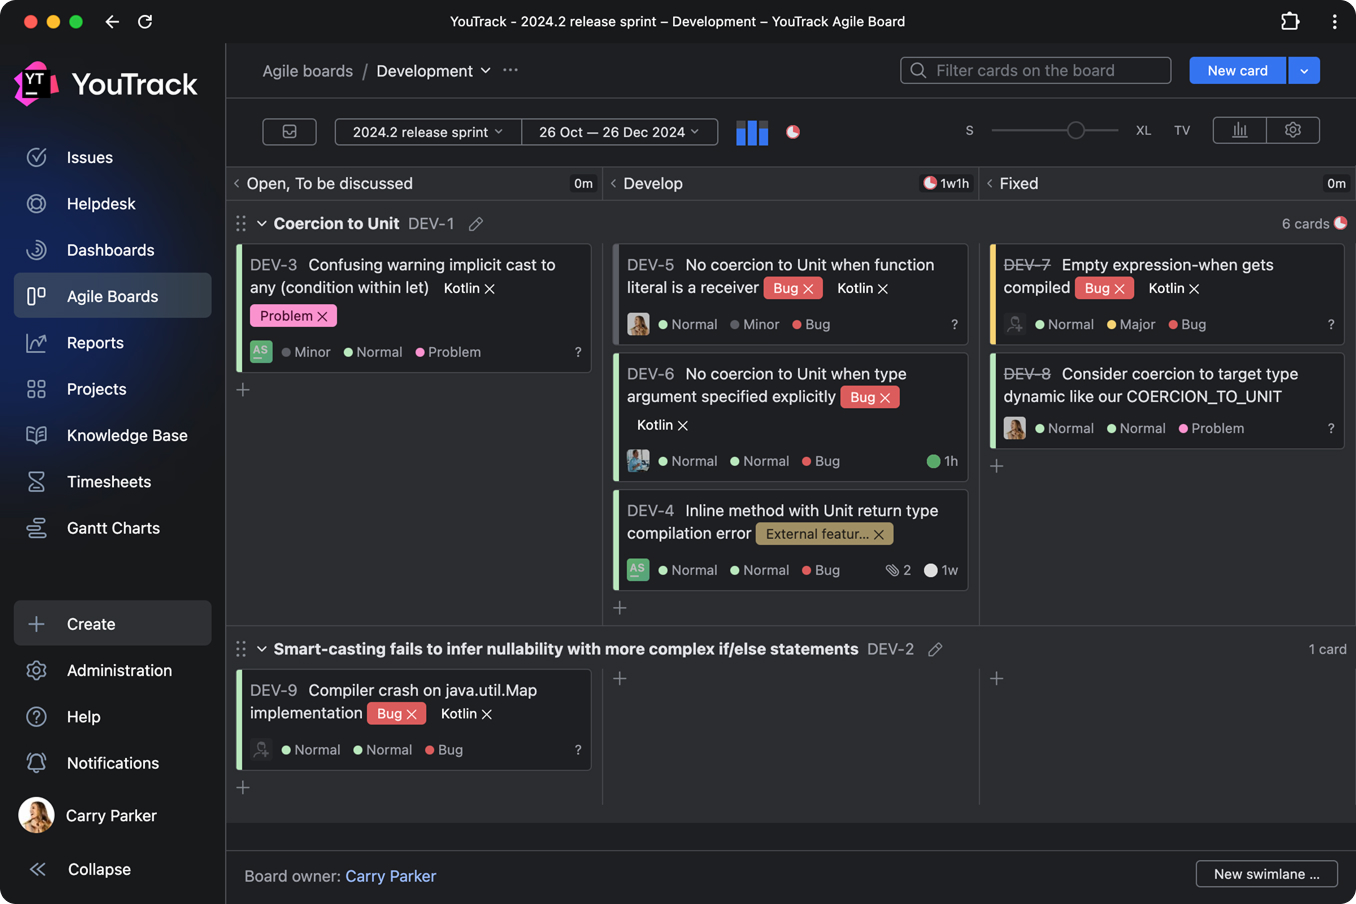Image resolution: width=1356 pixels, height=904 pixels.
Task: Open the backlog inbox icon button
Action: pyautogui.click(x=289, y=132)
